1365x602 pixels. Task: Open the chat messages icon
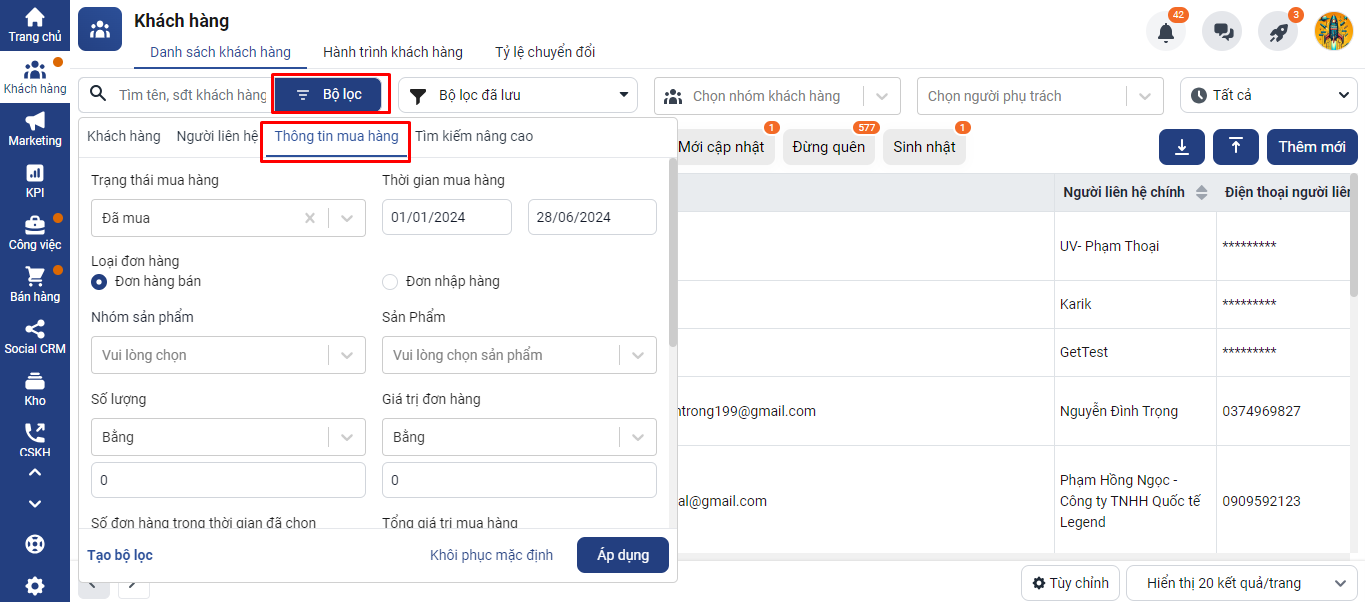point(1222,32)
